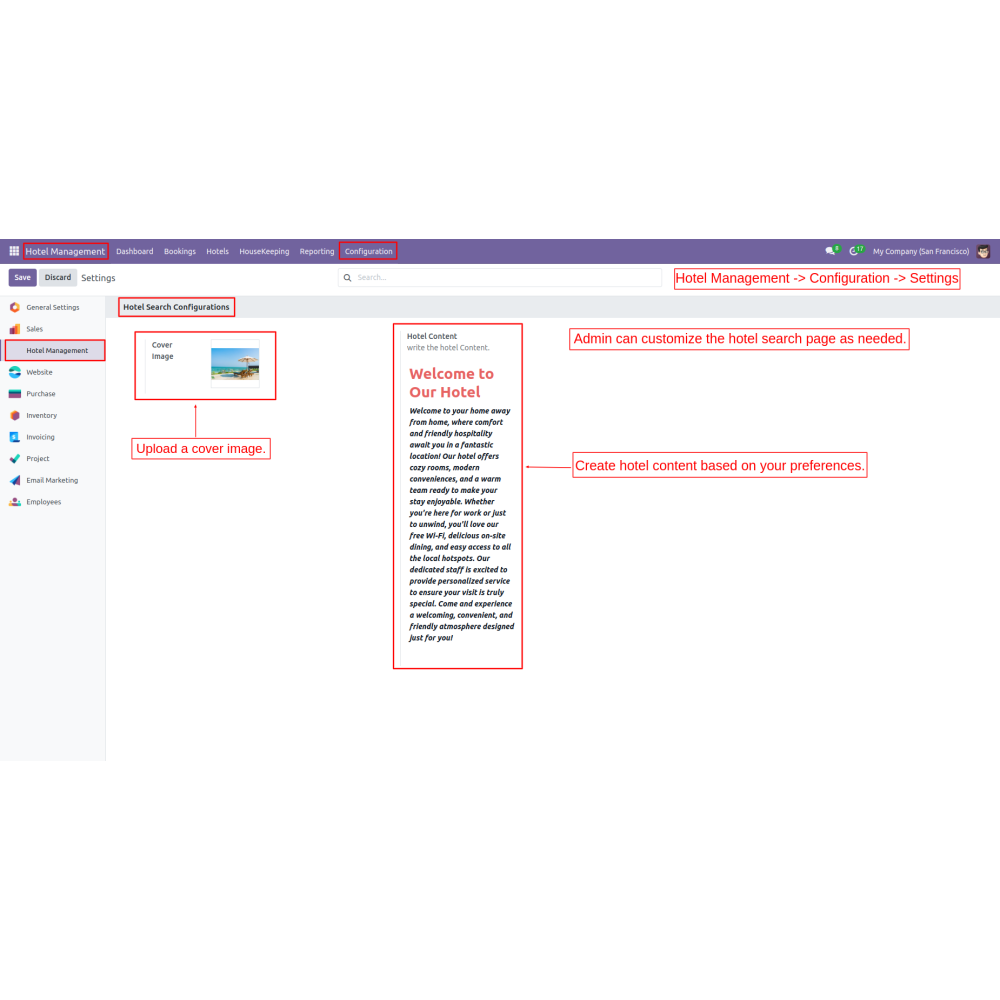Viewport: 1000px width, 1000px height.
Task: Select Email Marketing settings in sidebar
Action: [x=51, y=480]
